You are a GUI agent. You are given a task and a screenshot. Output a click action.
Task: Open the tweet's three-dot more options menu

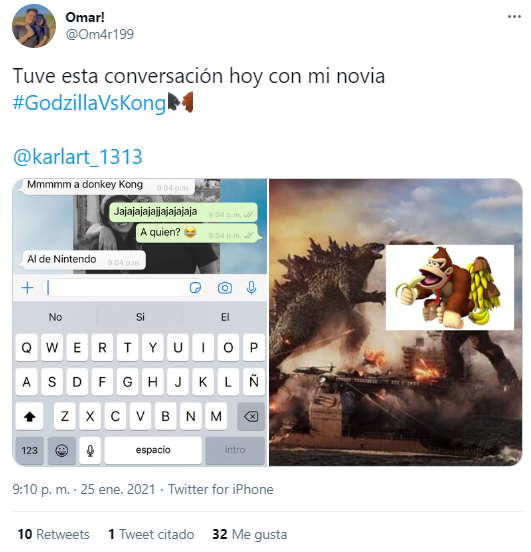pos(513,17)
